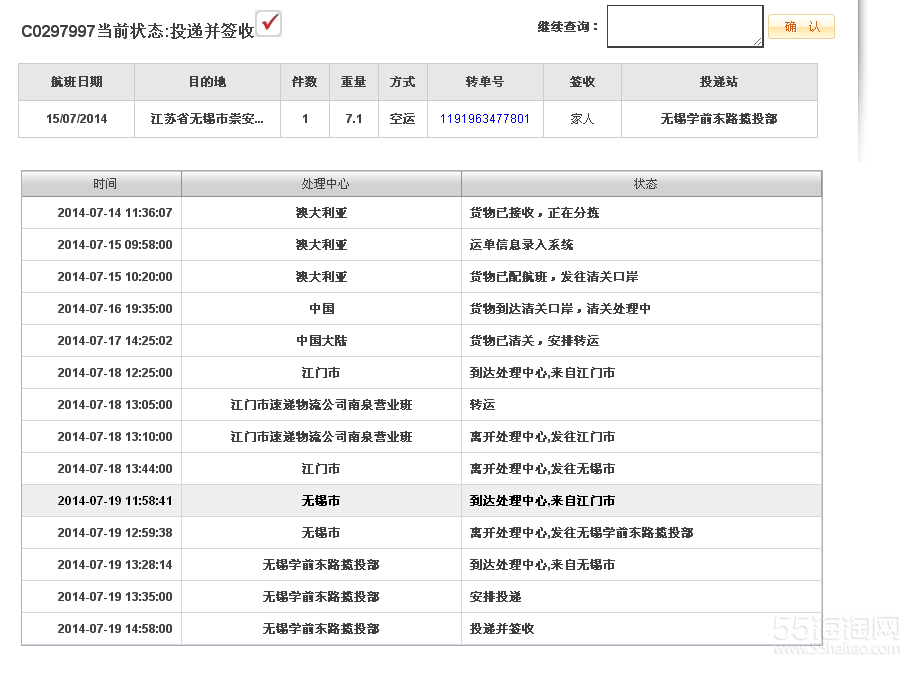
Task: Select the destination 江苏省无锡市崇安... cell
Action: click(207, 119)
